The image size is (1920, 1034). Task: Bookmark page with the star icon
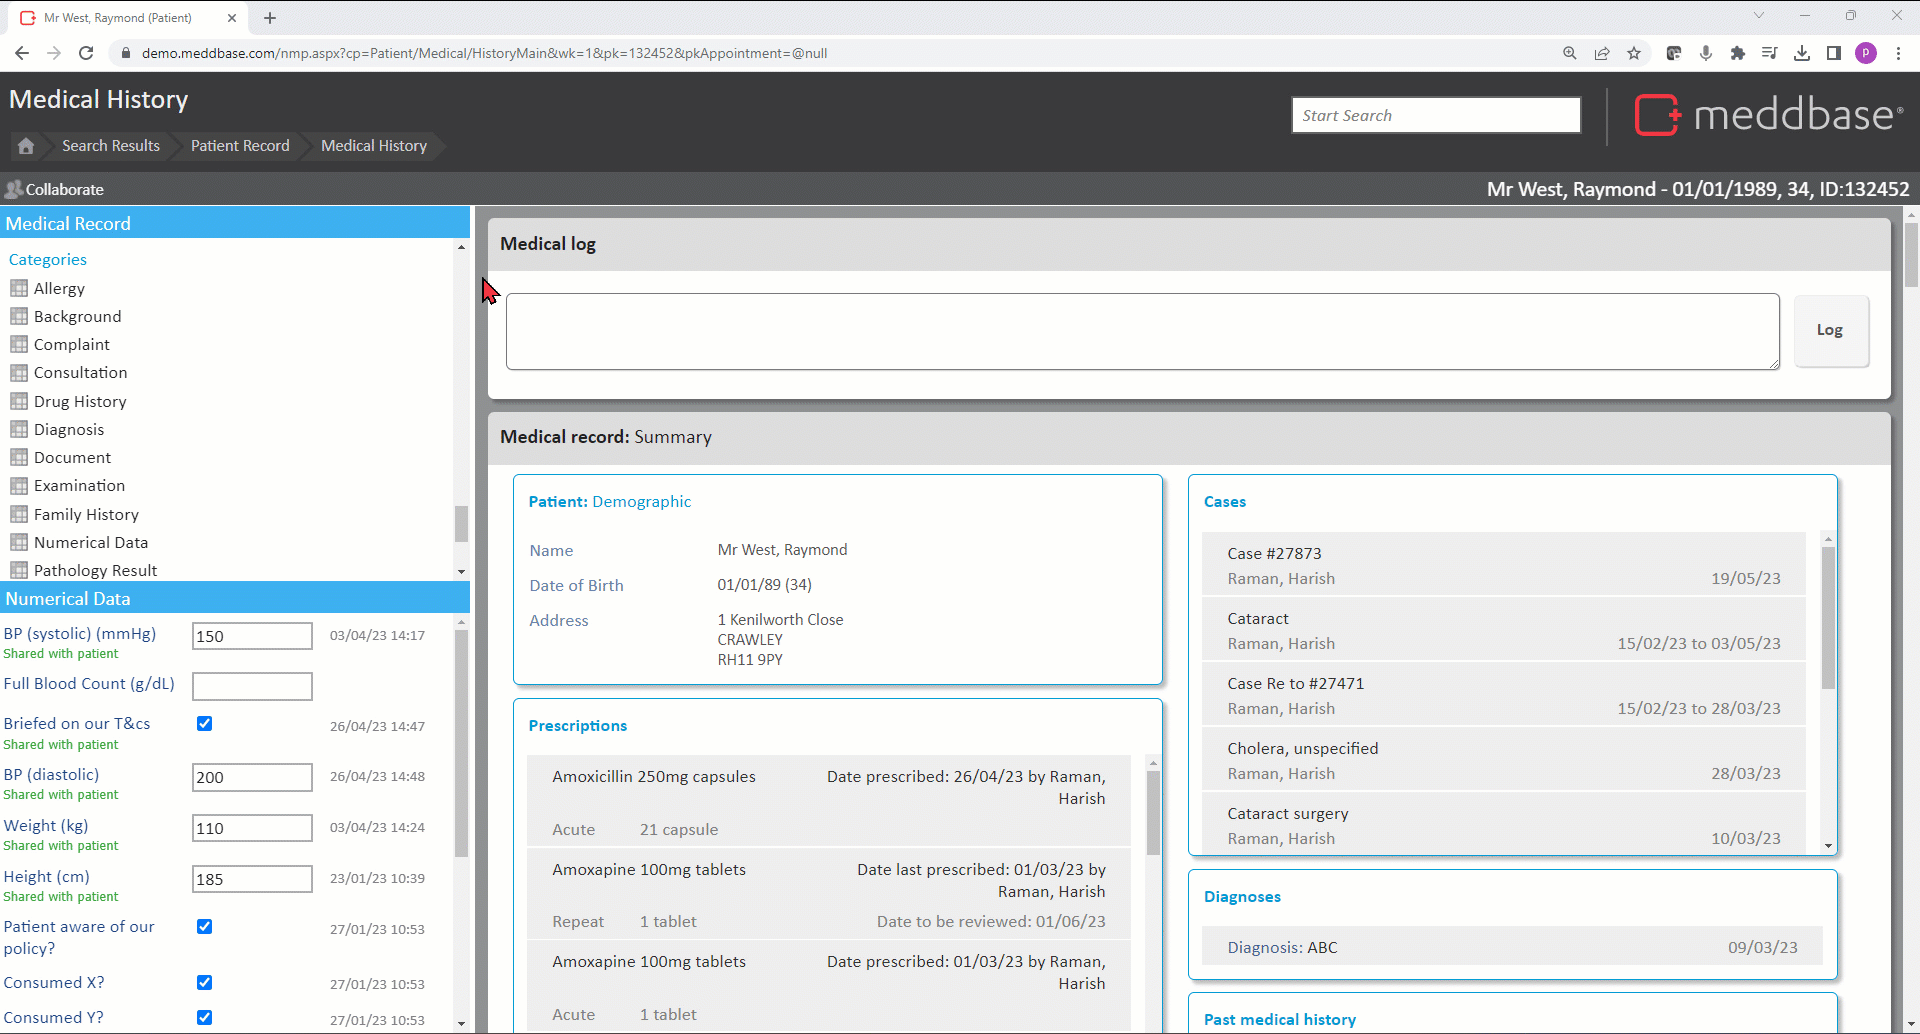(x=1634, y=53)
